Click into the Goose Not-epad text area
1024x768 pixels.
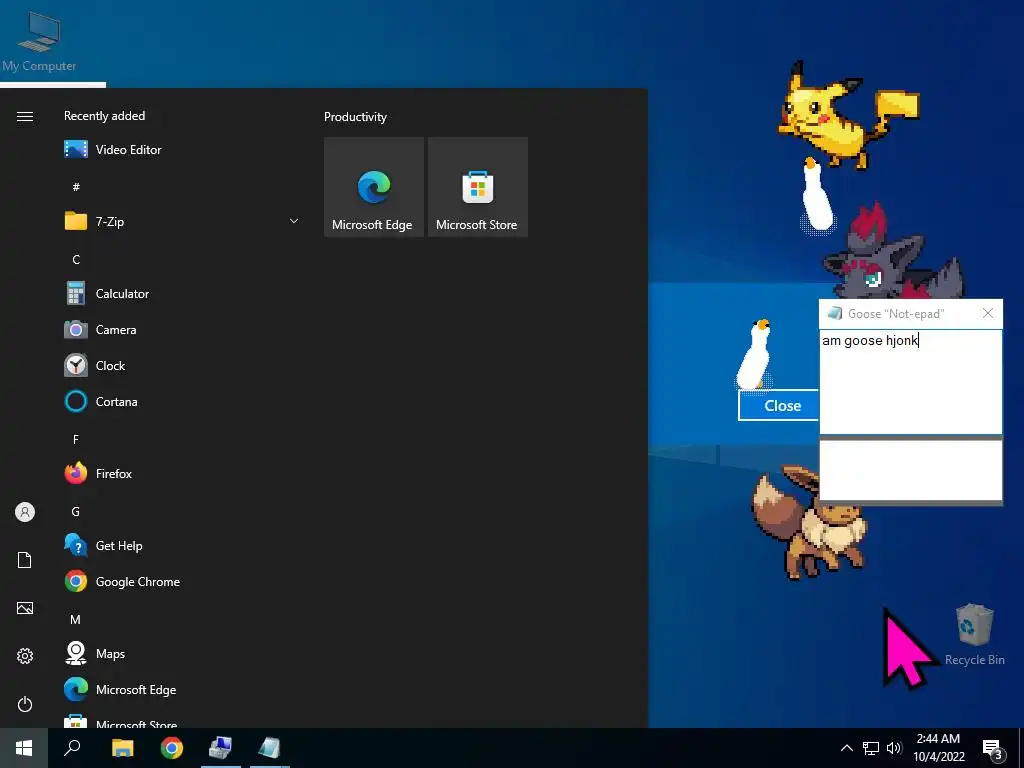910,382
